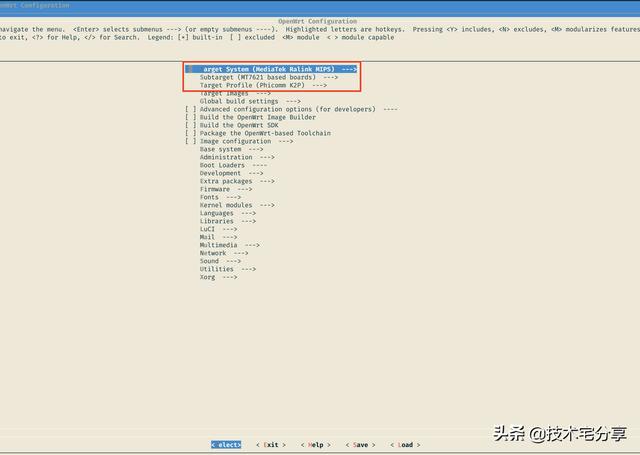The width and height of the screenshot is (640, 455).
Task: Open Sound submenu
Action: coord(220,261)
